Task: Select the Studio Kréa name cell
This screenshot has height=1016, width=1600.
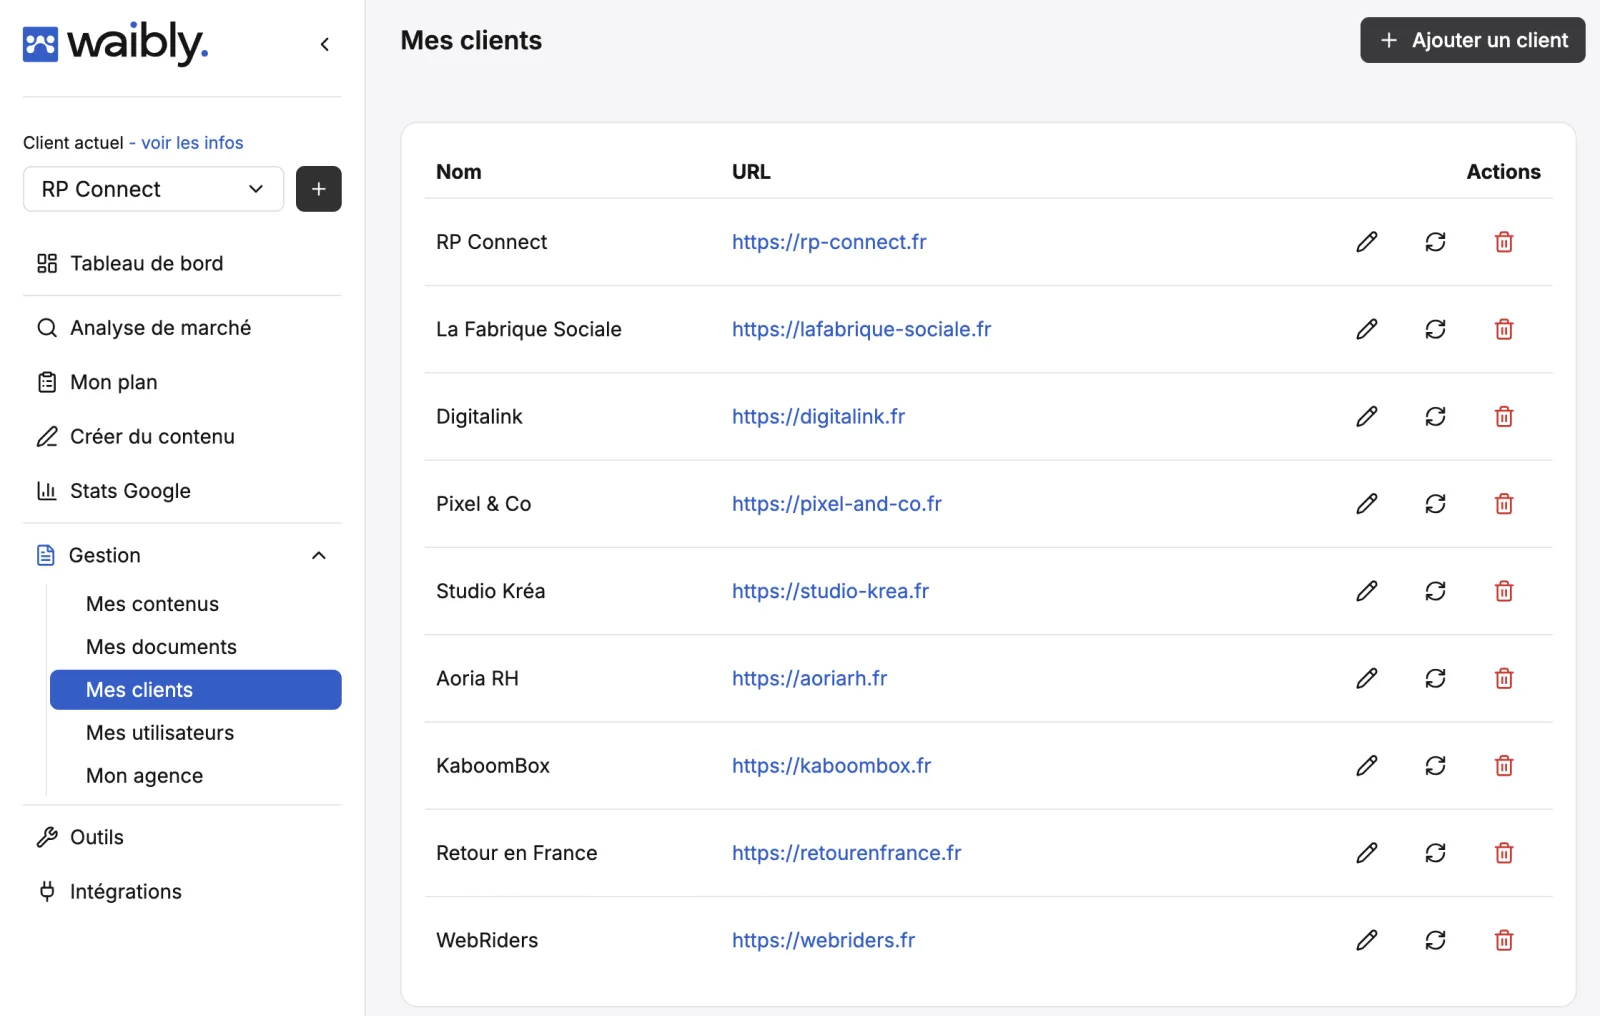Action: [490, 591]
